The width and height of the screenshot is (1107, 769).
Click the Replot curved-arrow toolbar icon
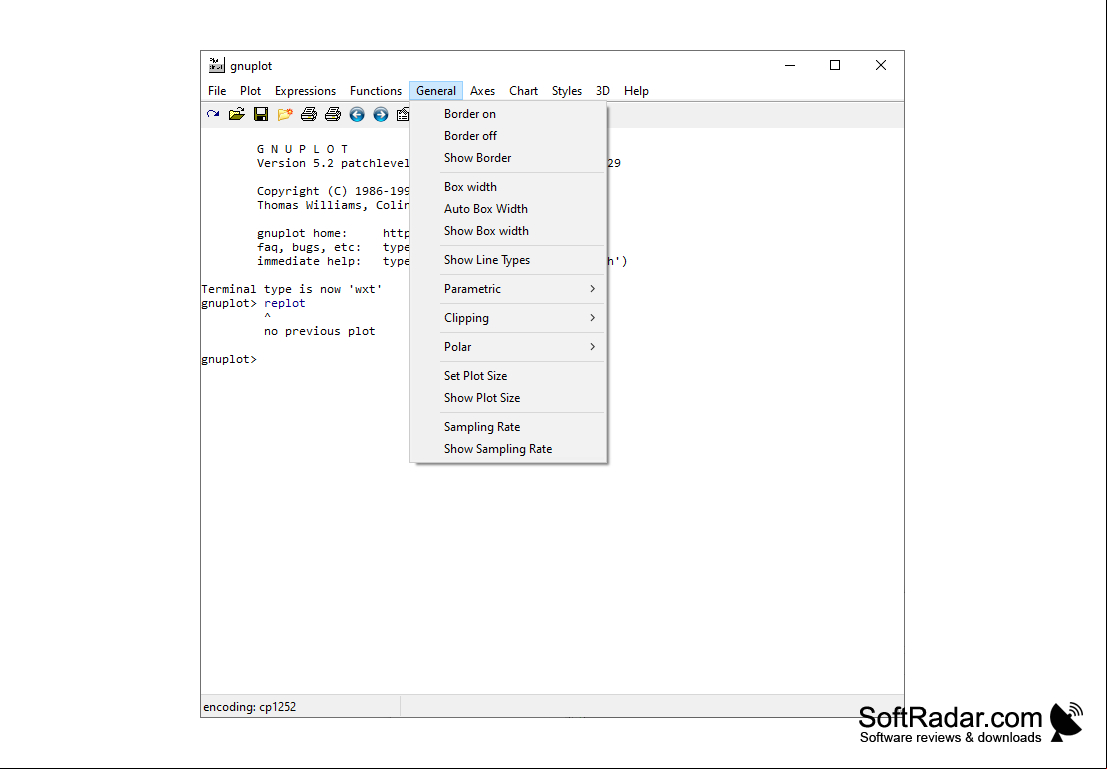tap(213, 114)
